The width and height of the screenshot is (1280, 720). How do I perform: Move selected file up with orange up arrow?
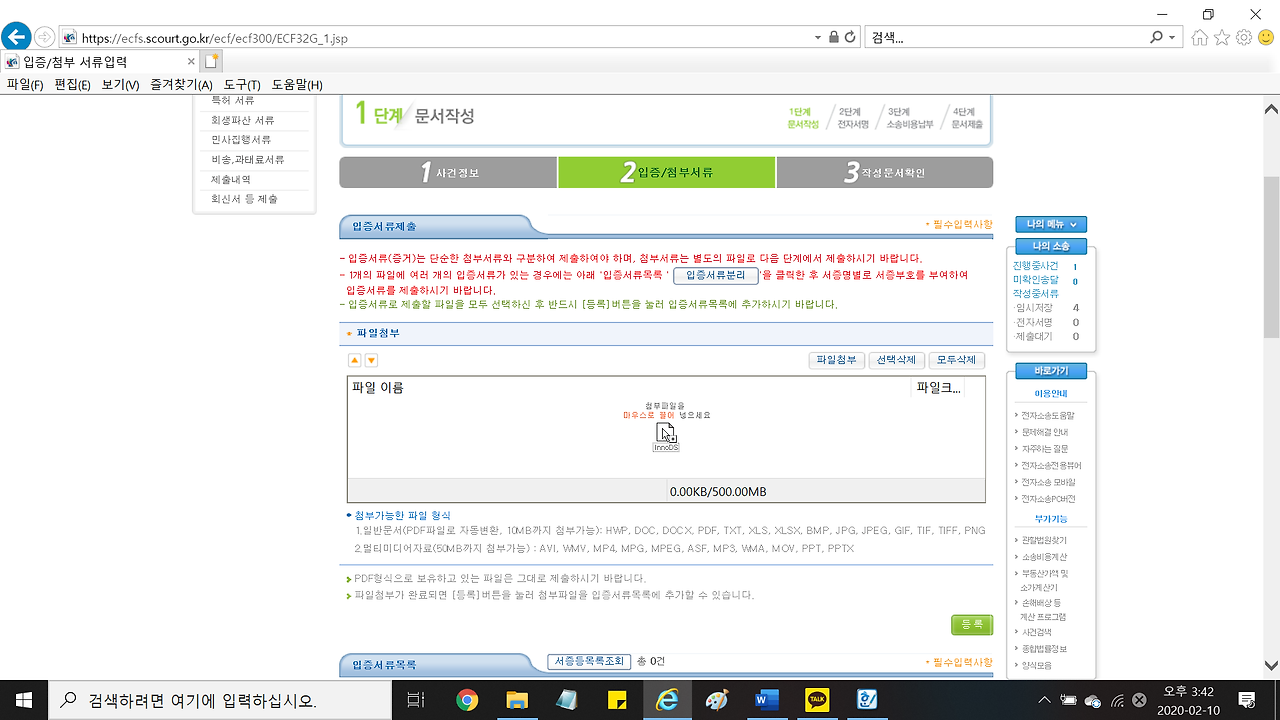(x=354, y=360)
